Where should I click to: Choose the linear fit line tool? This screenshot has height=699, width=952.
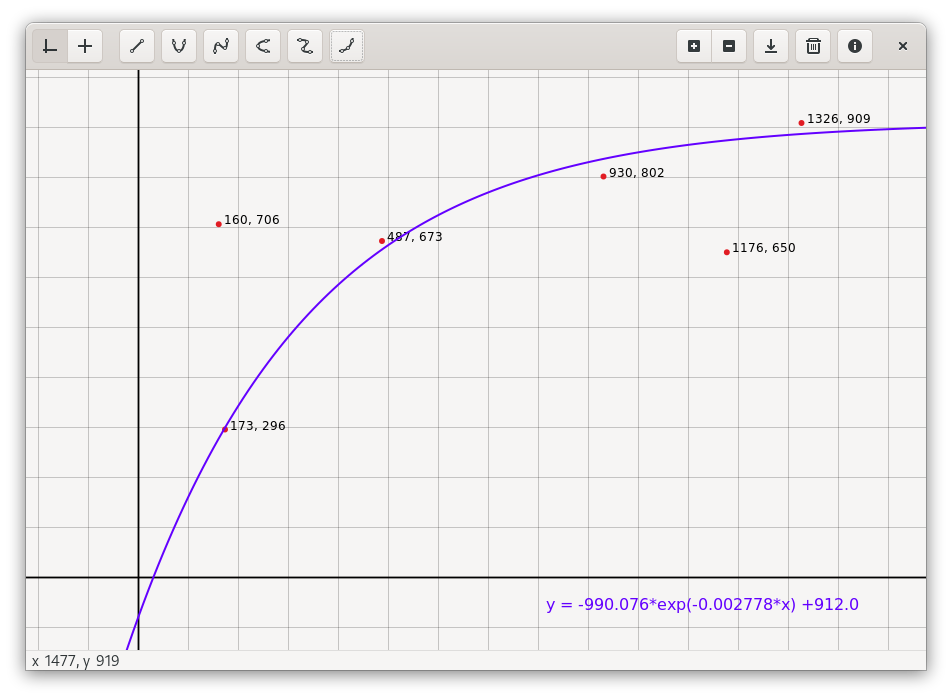tap(137, 46)
